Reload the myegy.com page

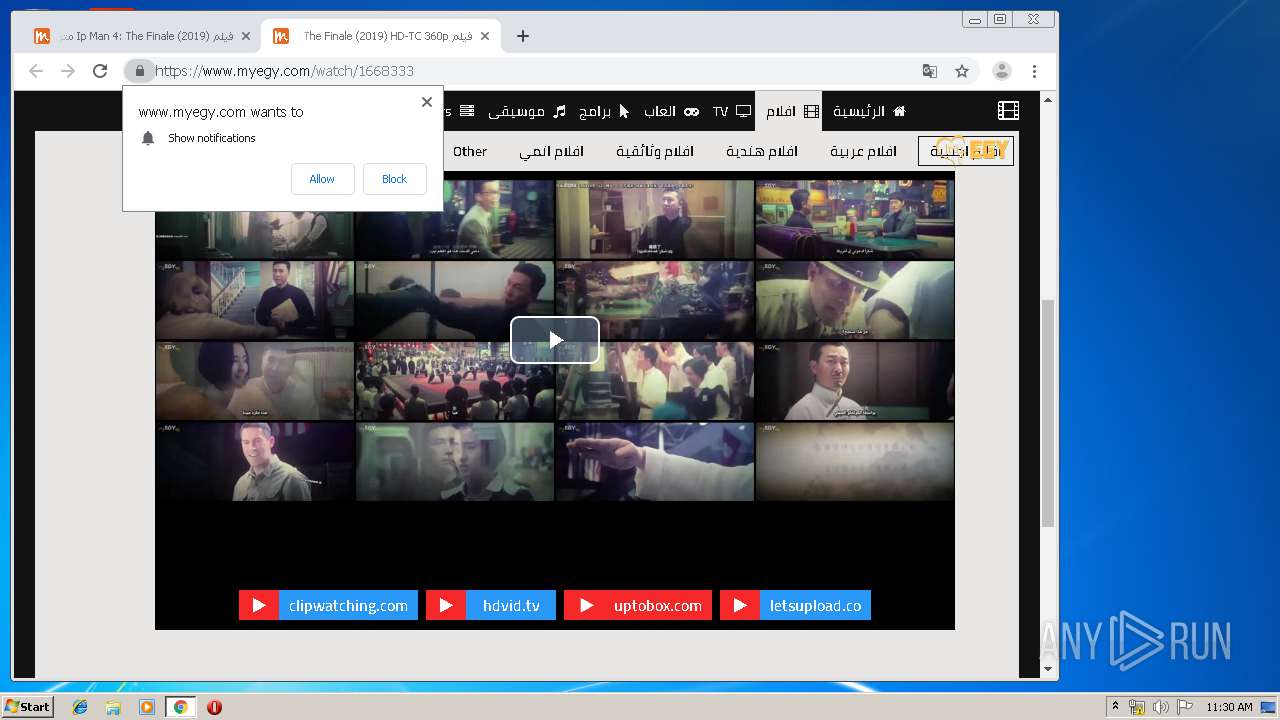[100, 71]
